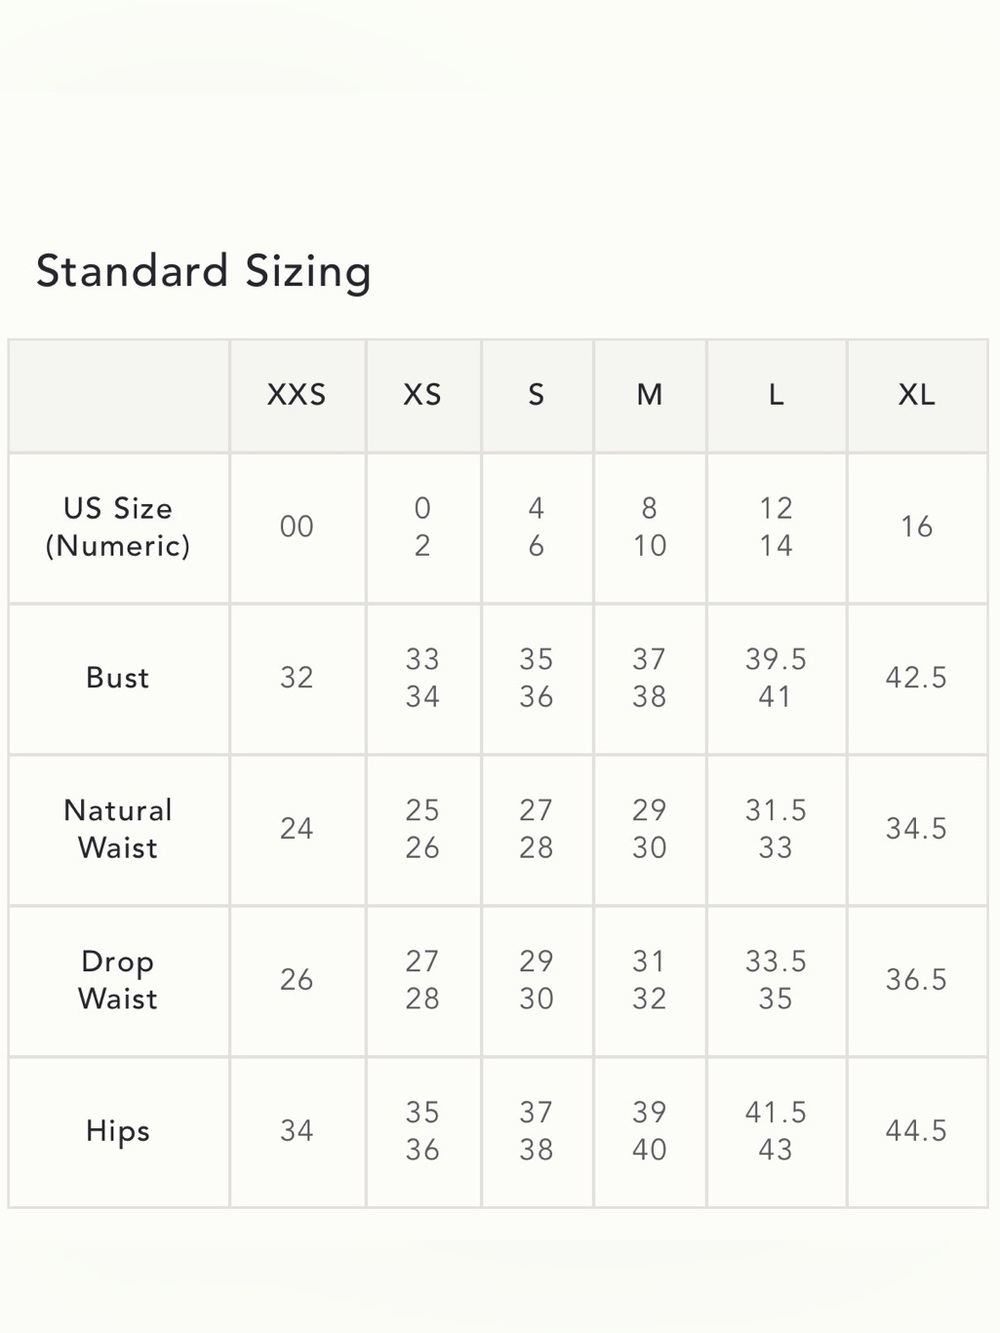Click the US Size (Numeric) row label
This screenshot has width=1000, height=1333.
click(x=118, y=527)
